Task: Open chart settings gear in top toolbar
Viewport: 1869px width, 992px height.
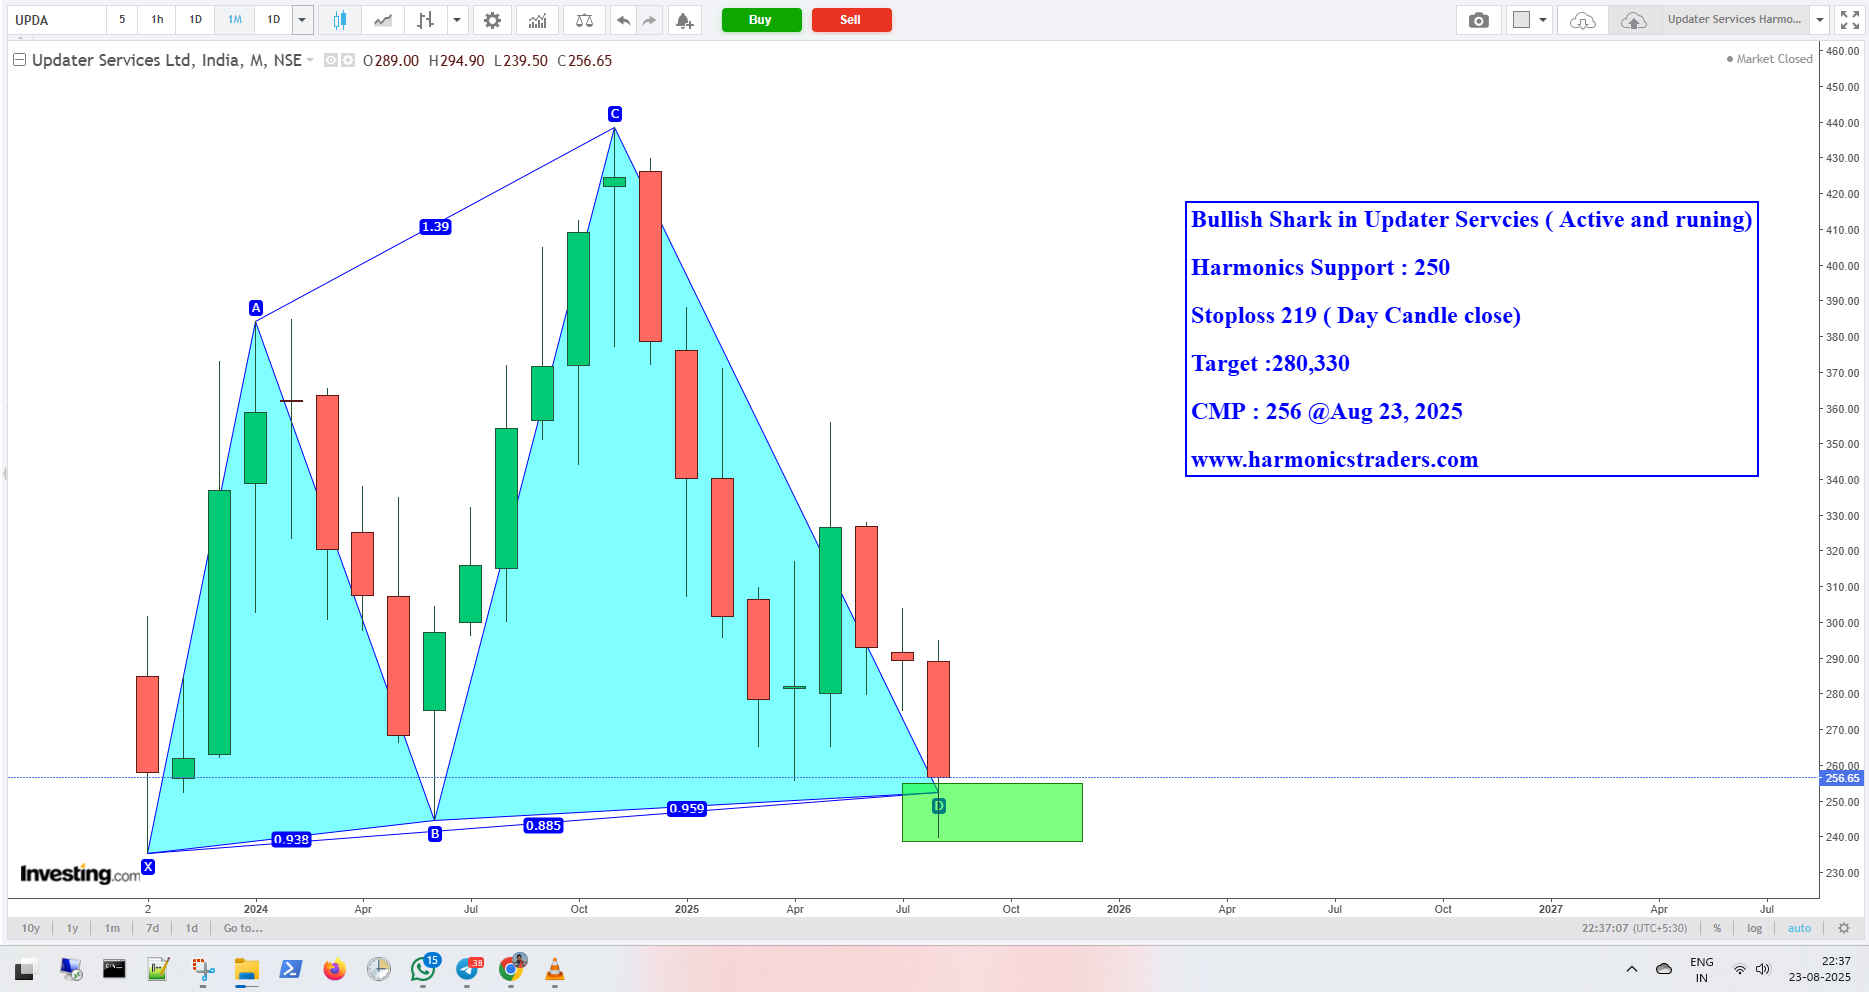Action: point(492,20)
